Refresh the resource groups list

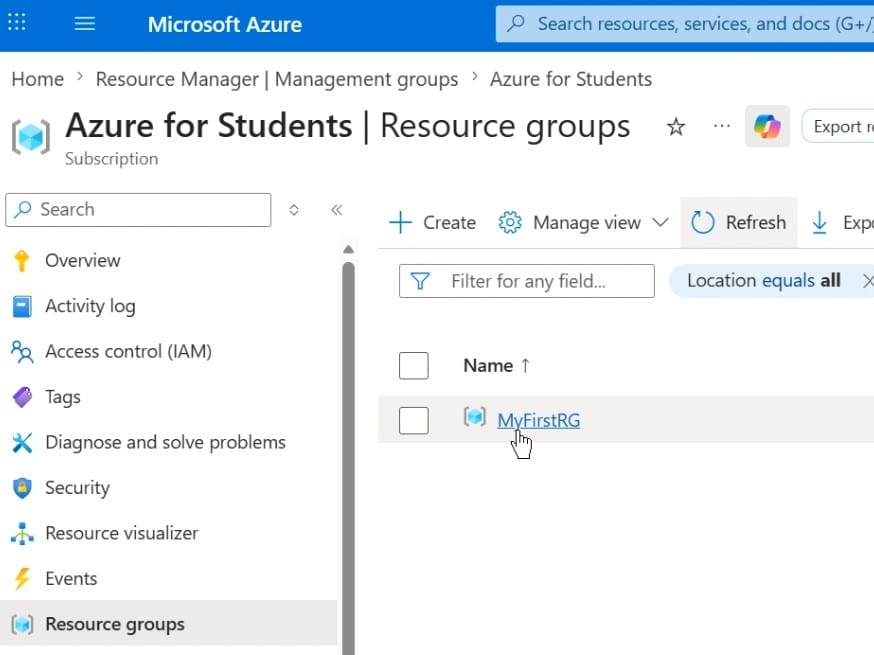point(739,222)
